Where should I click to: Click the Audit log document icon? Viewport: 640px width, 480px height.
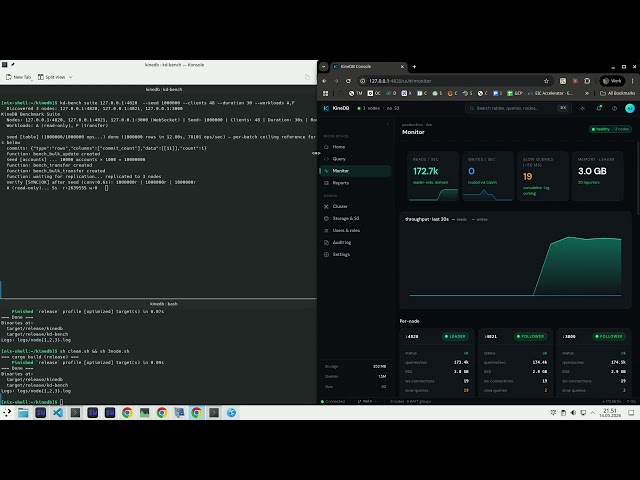point(326,242)
